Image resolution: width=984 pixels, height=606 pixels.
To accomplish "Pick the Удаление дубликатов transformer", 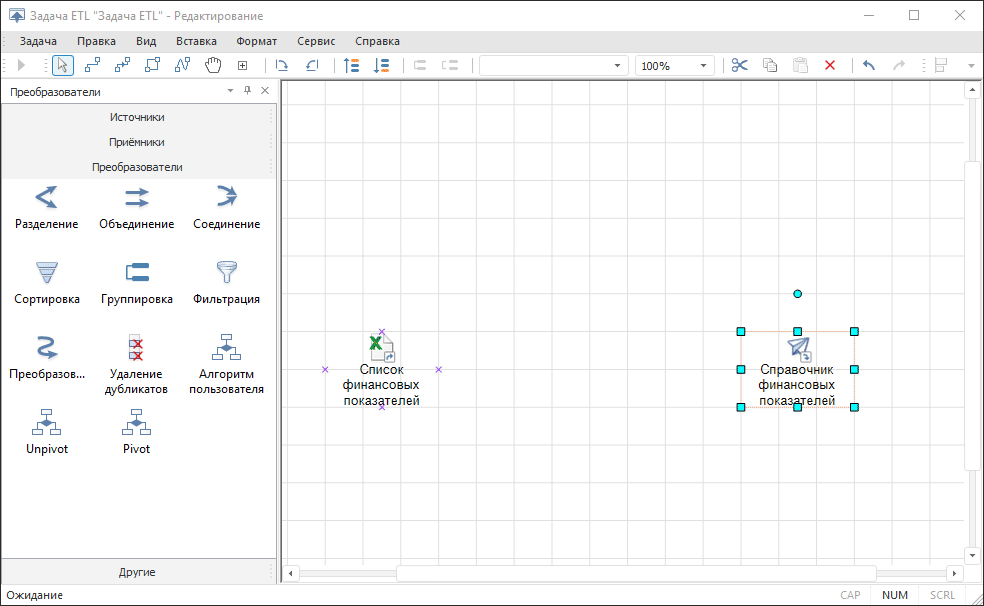I will (136, 347).
